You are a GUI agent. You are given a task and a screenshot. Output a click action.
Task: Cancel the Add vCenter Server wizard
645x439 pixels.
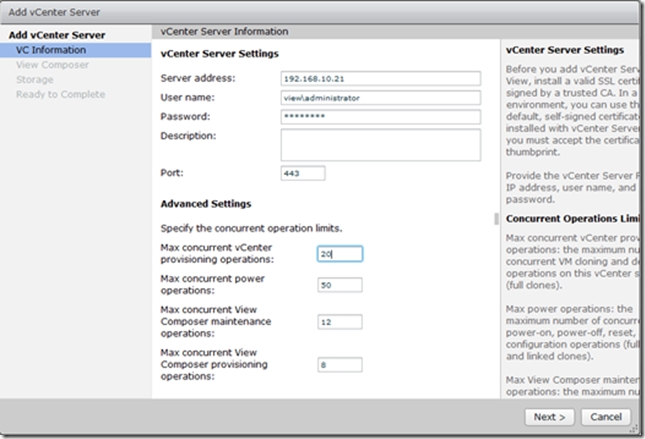[606, 417]
